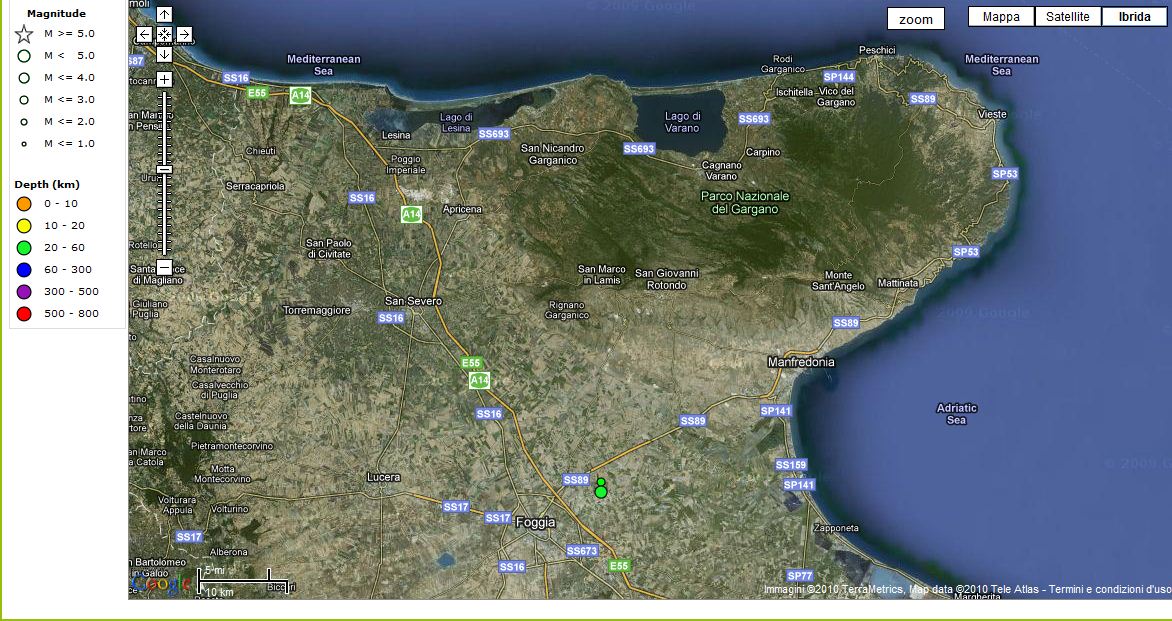
Task: Click the Adriatic Sea label
Action: click(957, 414)
